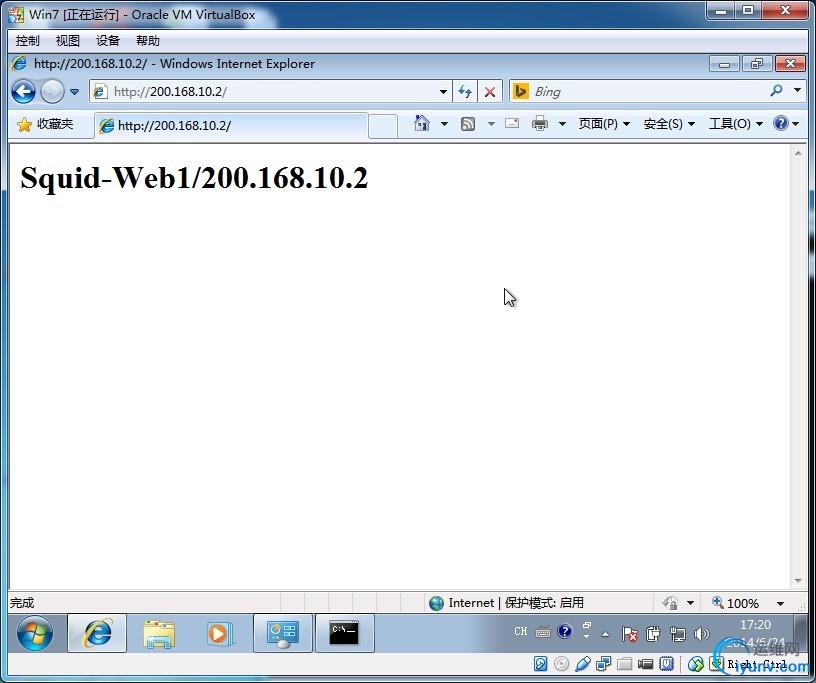Click the Squid-Web1/200.168.10.2 heading text
The height and width of the screenshot is (683, 816).
194,178
